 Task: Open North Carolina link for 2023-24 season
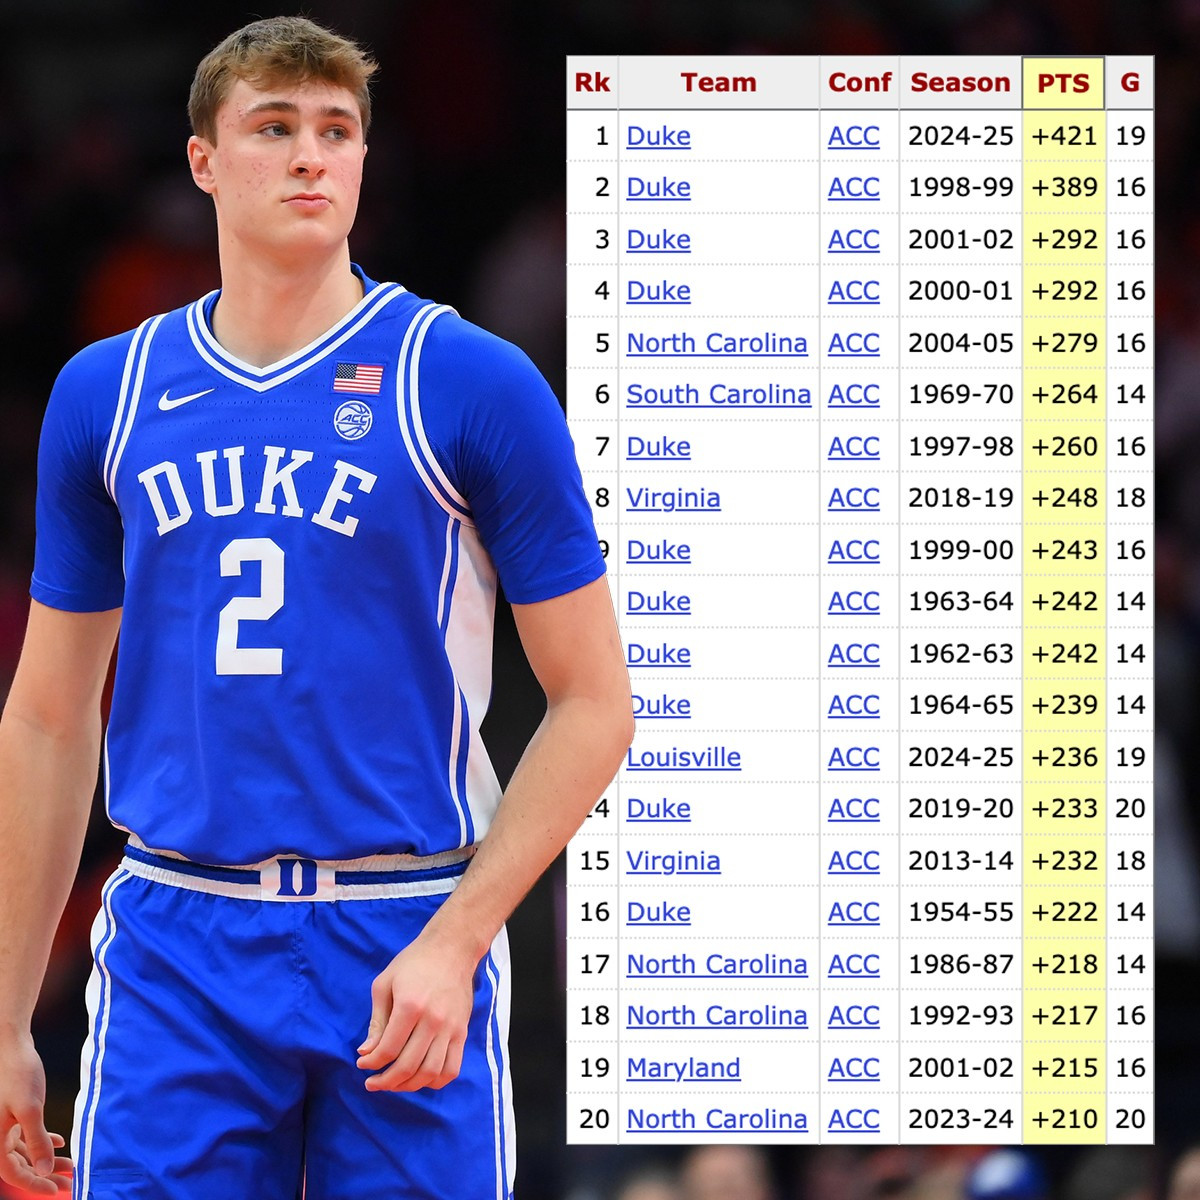[716, 1119]
